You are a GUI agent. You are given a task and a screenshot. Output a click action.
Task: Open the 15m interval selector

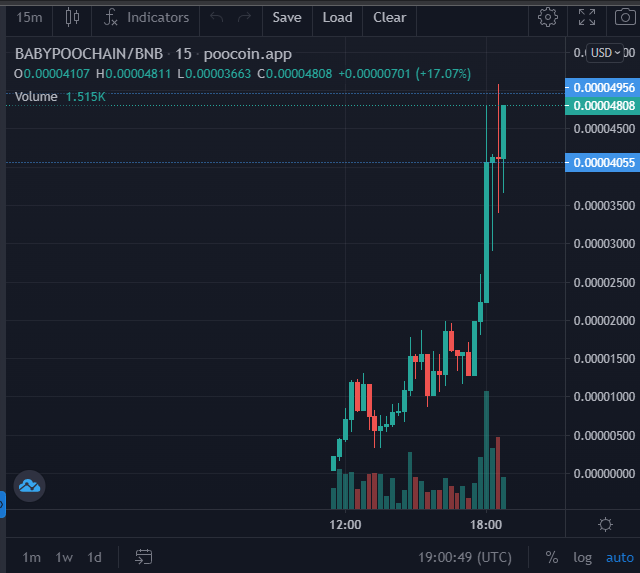pos(29,18)
